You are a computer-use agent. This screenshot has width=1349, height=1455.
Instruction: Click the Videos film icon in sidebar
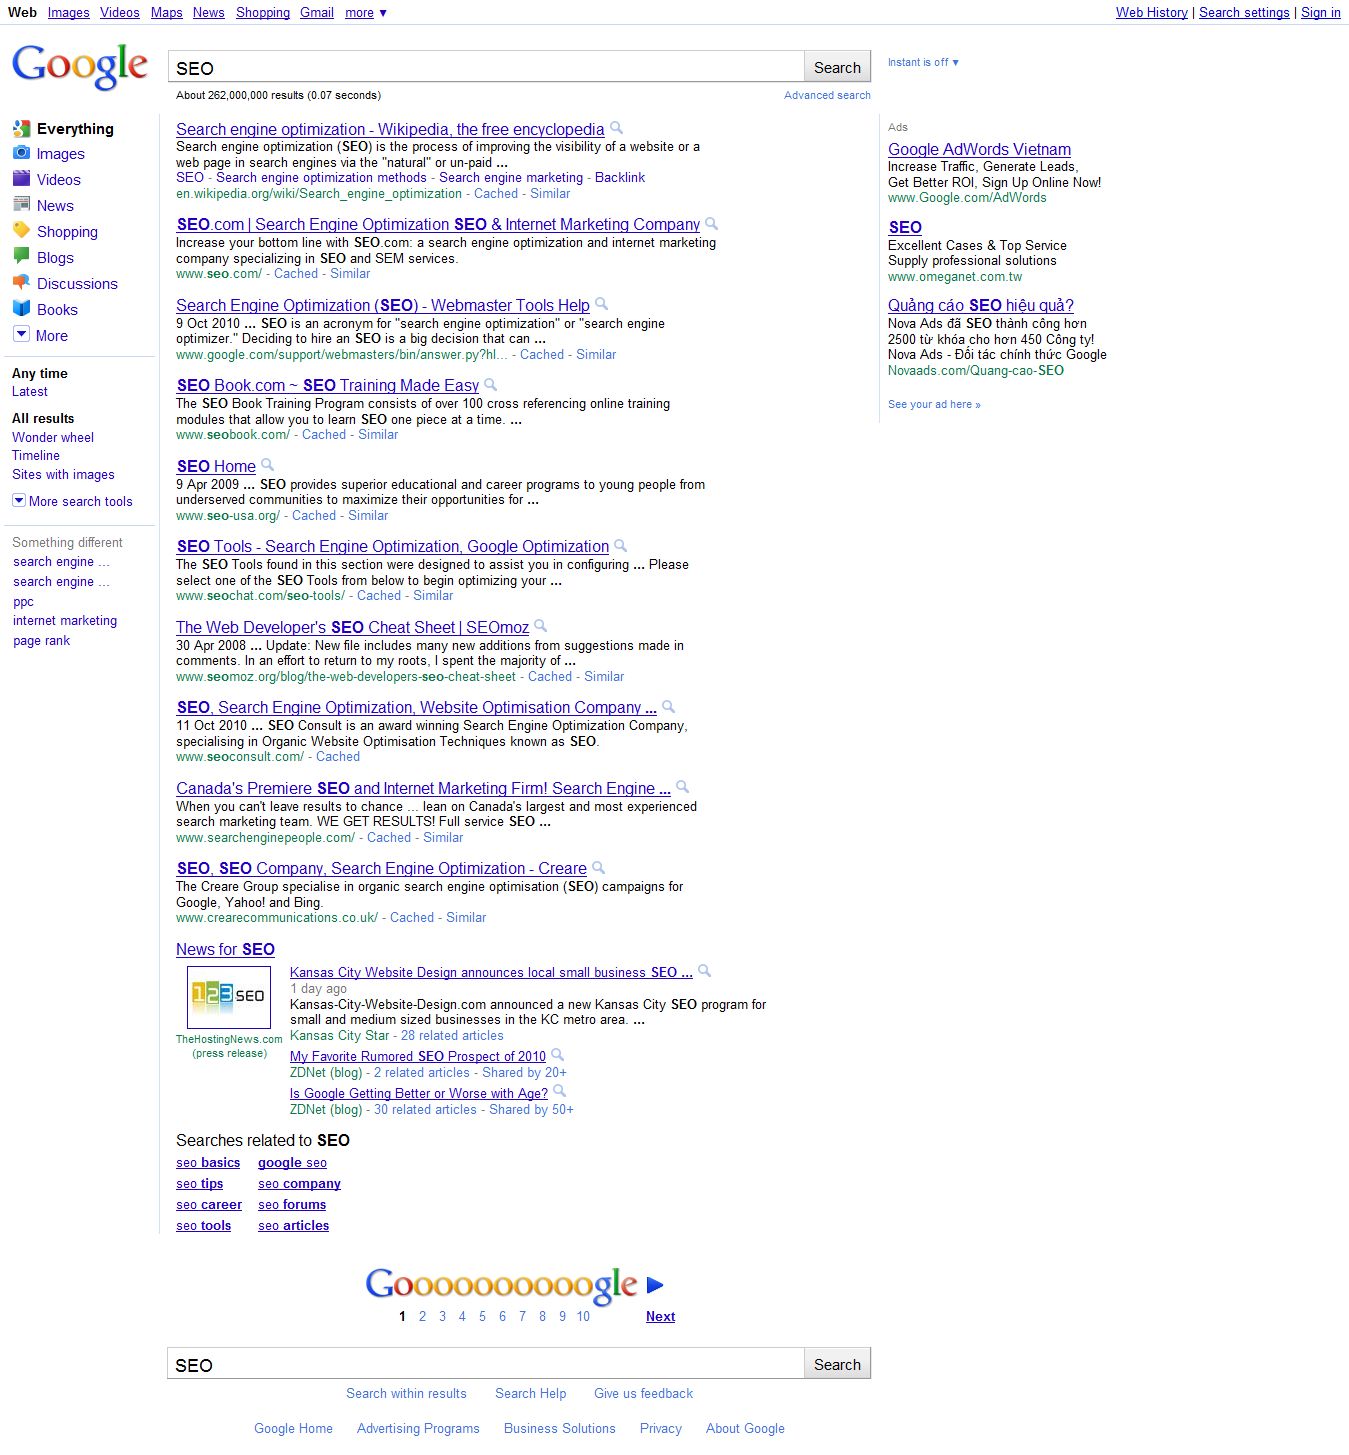coord(21,179)
